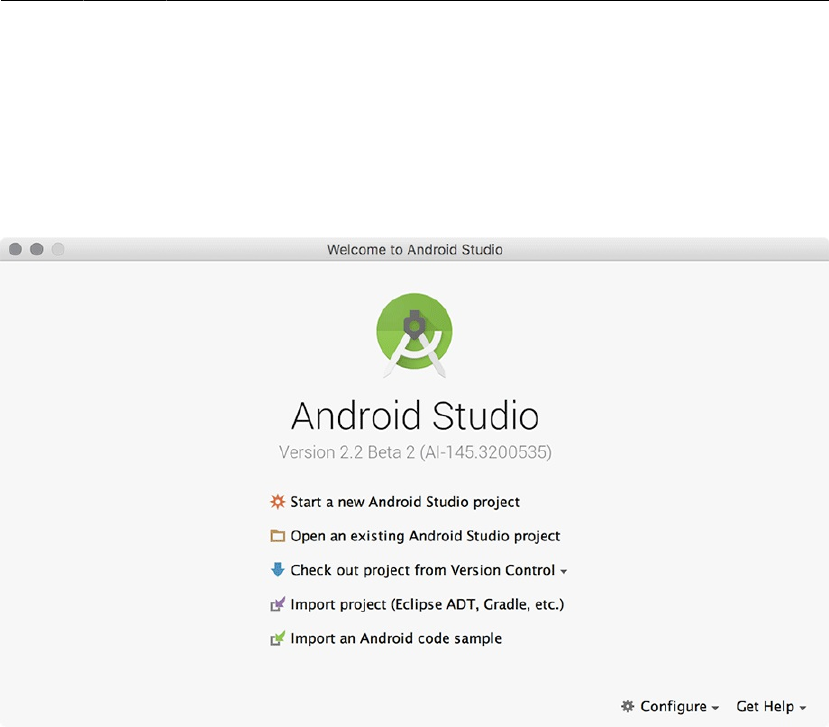This screenshot has width=829, height=727.
Task: Minimize the Welcome window with middle title button
Action: [x=36, y=249]
